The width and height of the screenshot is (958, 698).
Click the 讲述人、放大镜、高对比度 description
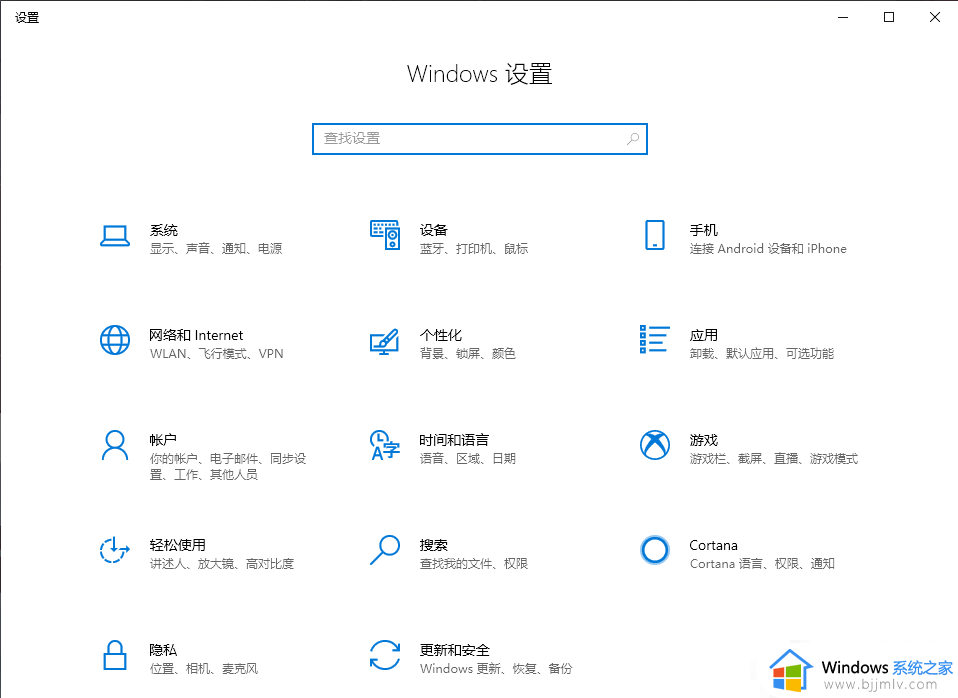pos(222,564)
